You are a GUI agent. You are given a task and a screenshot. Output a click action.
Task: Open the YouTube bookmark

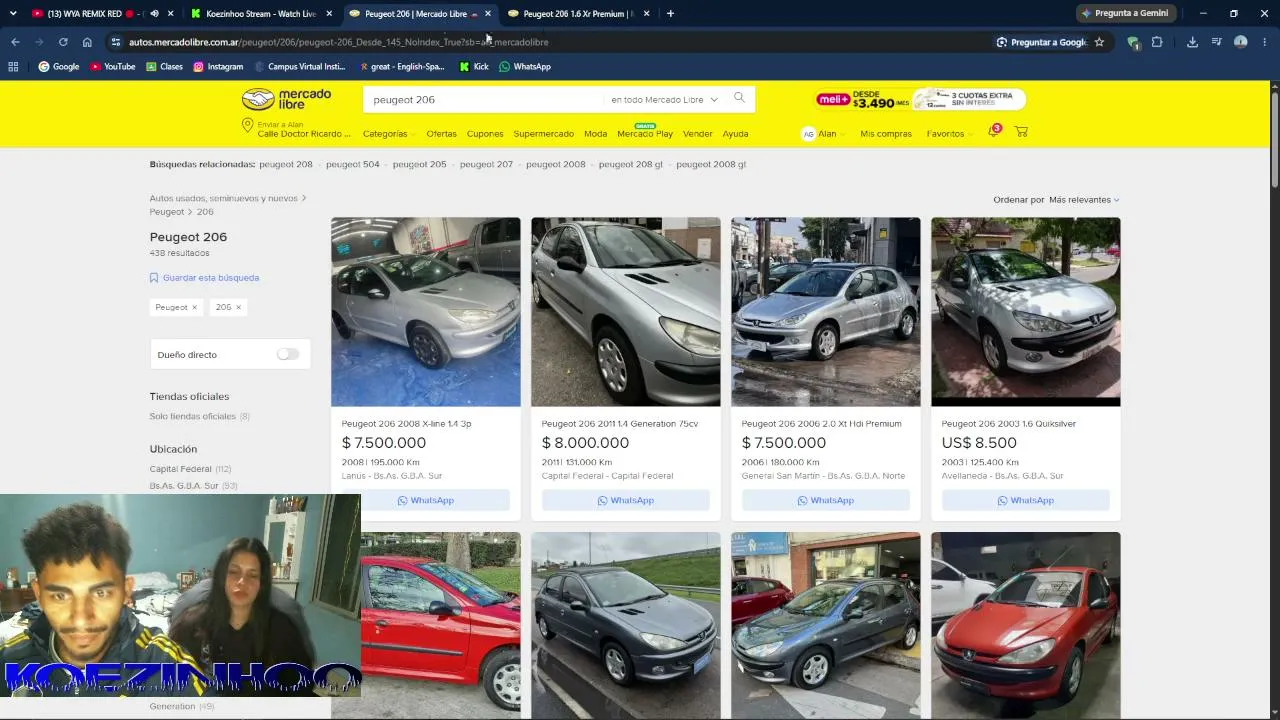point(112,67)
